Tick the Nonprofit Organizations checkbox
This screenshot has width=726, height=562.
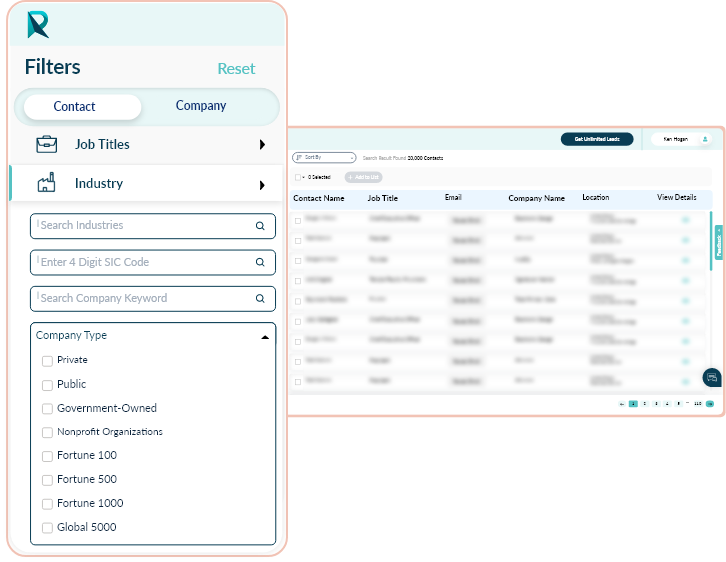(x=47, y=433)
